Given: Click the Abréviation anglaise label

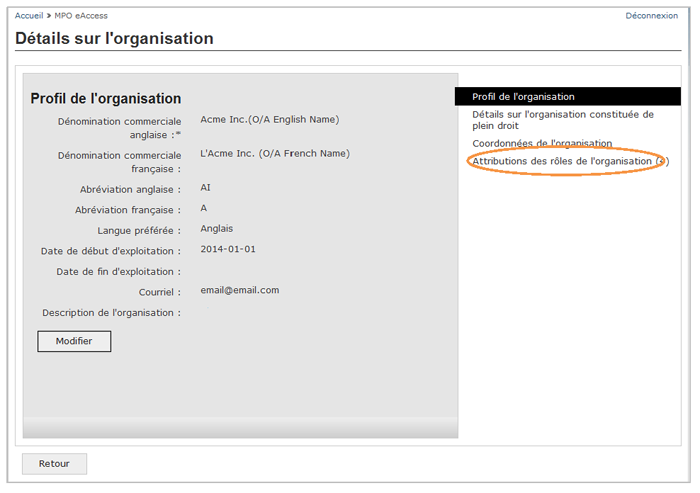Looking at the screenshot, I should [130, 190].
